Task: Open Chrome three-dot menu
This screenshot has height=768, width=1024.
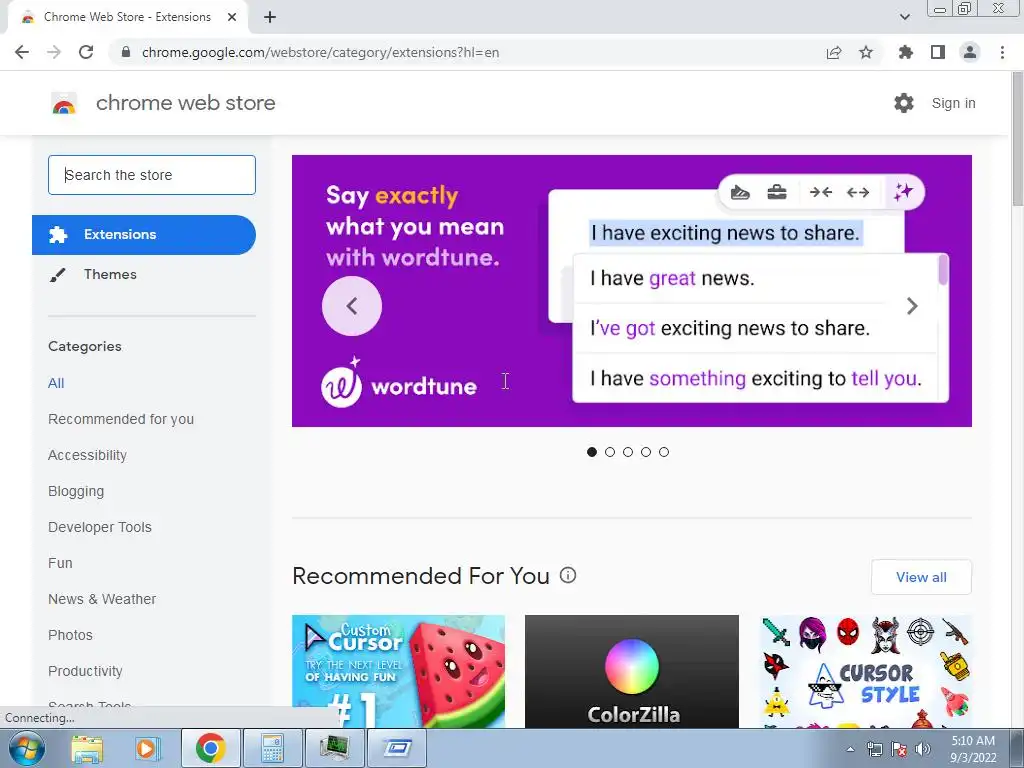Action: (1002, 52)
